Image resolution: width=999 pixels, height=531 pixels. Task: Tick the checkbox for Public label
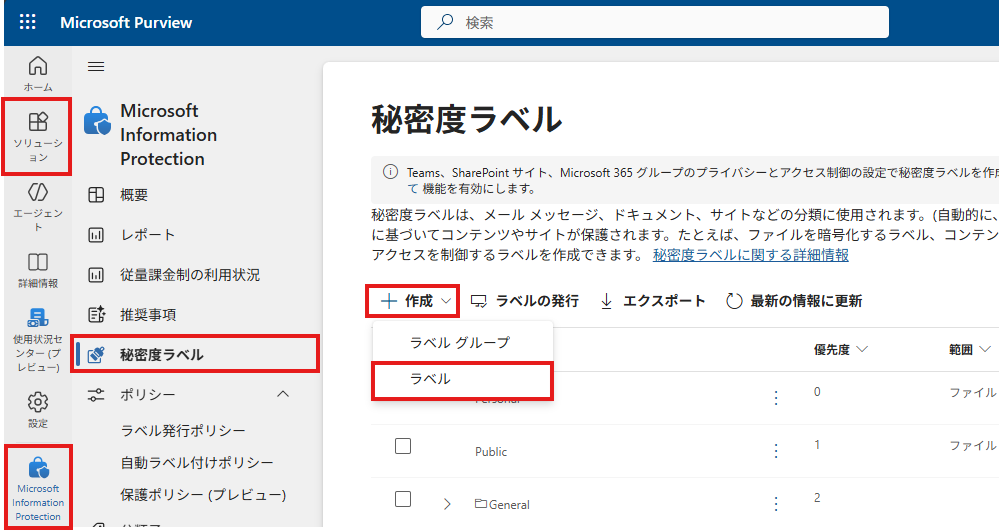click(403, 446)
